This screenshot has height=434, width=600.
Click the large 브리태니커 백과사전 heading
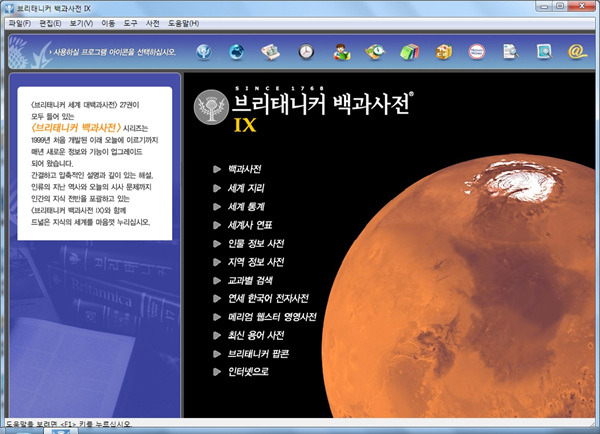(x=323, y=104)
